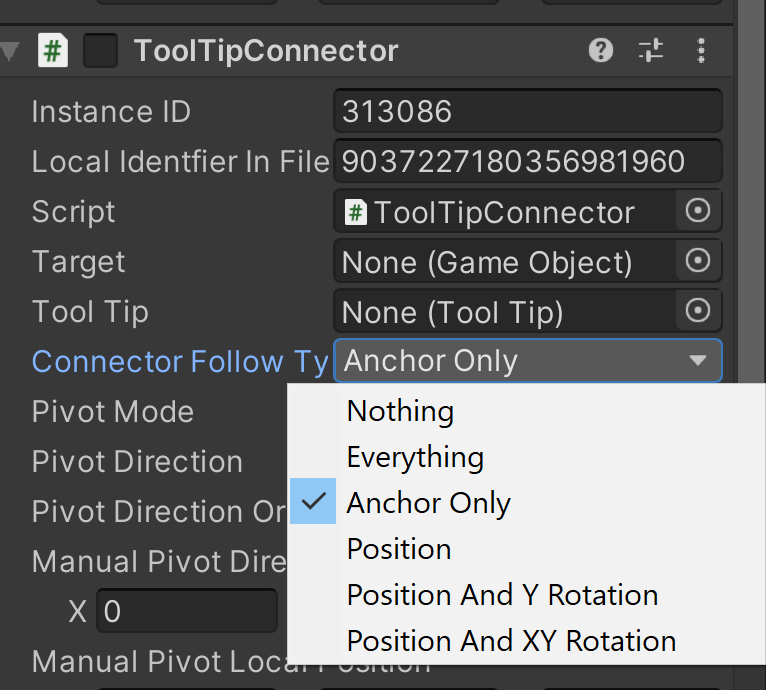Click the Manual Pivot Direction X field
This screenshot has width=766, height=690.
(x=186, y=611)
